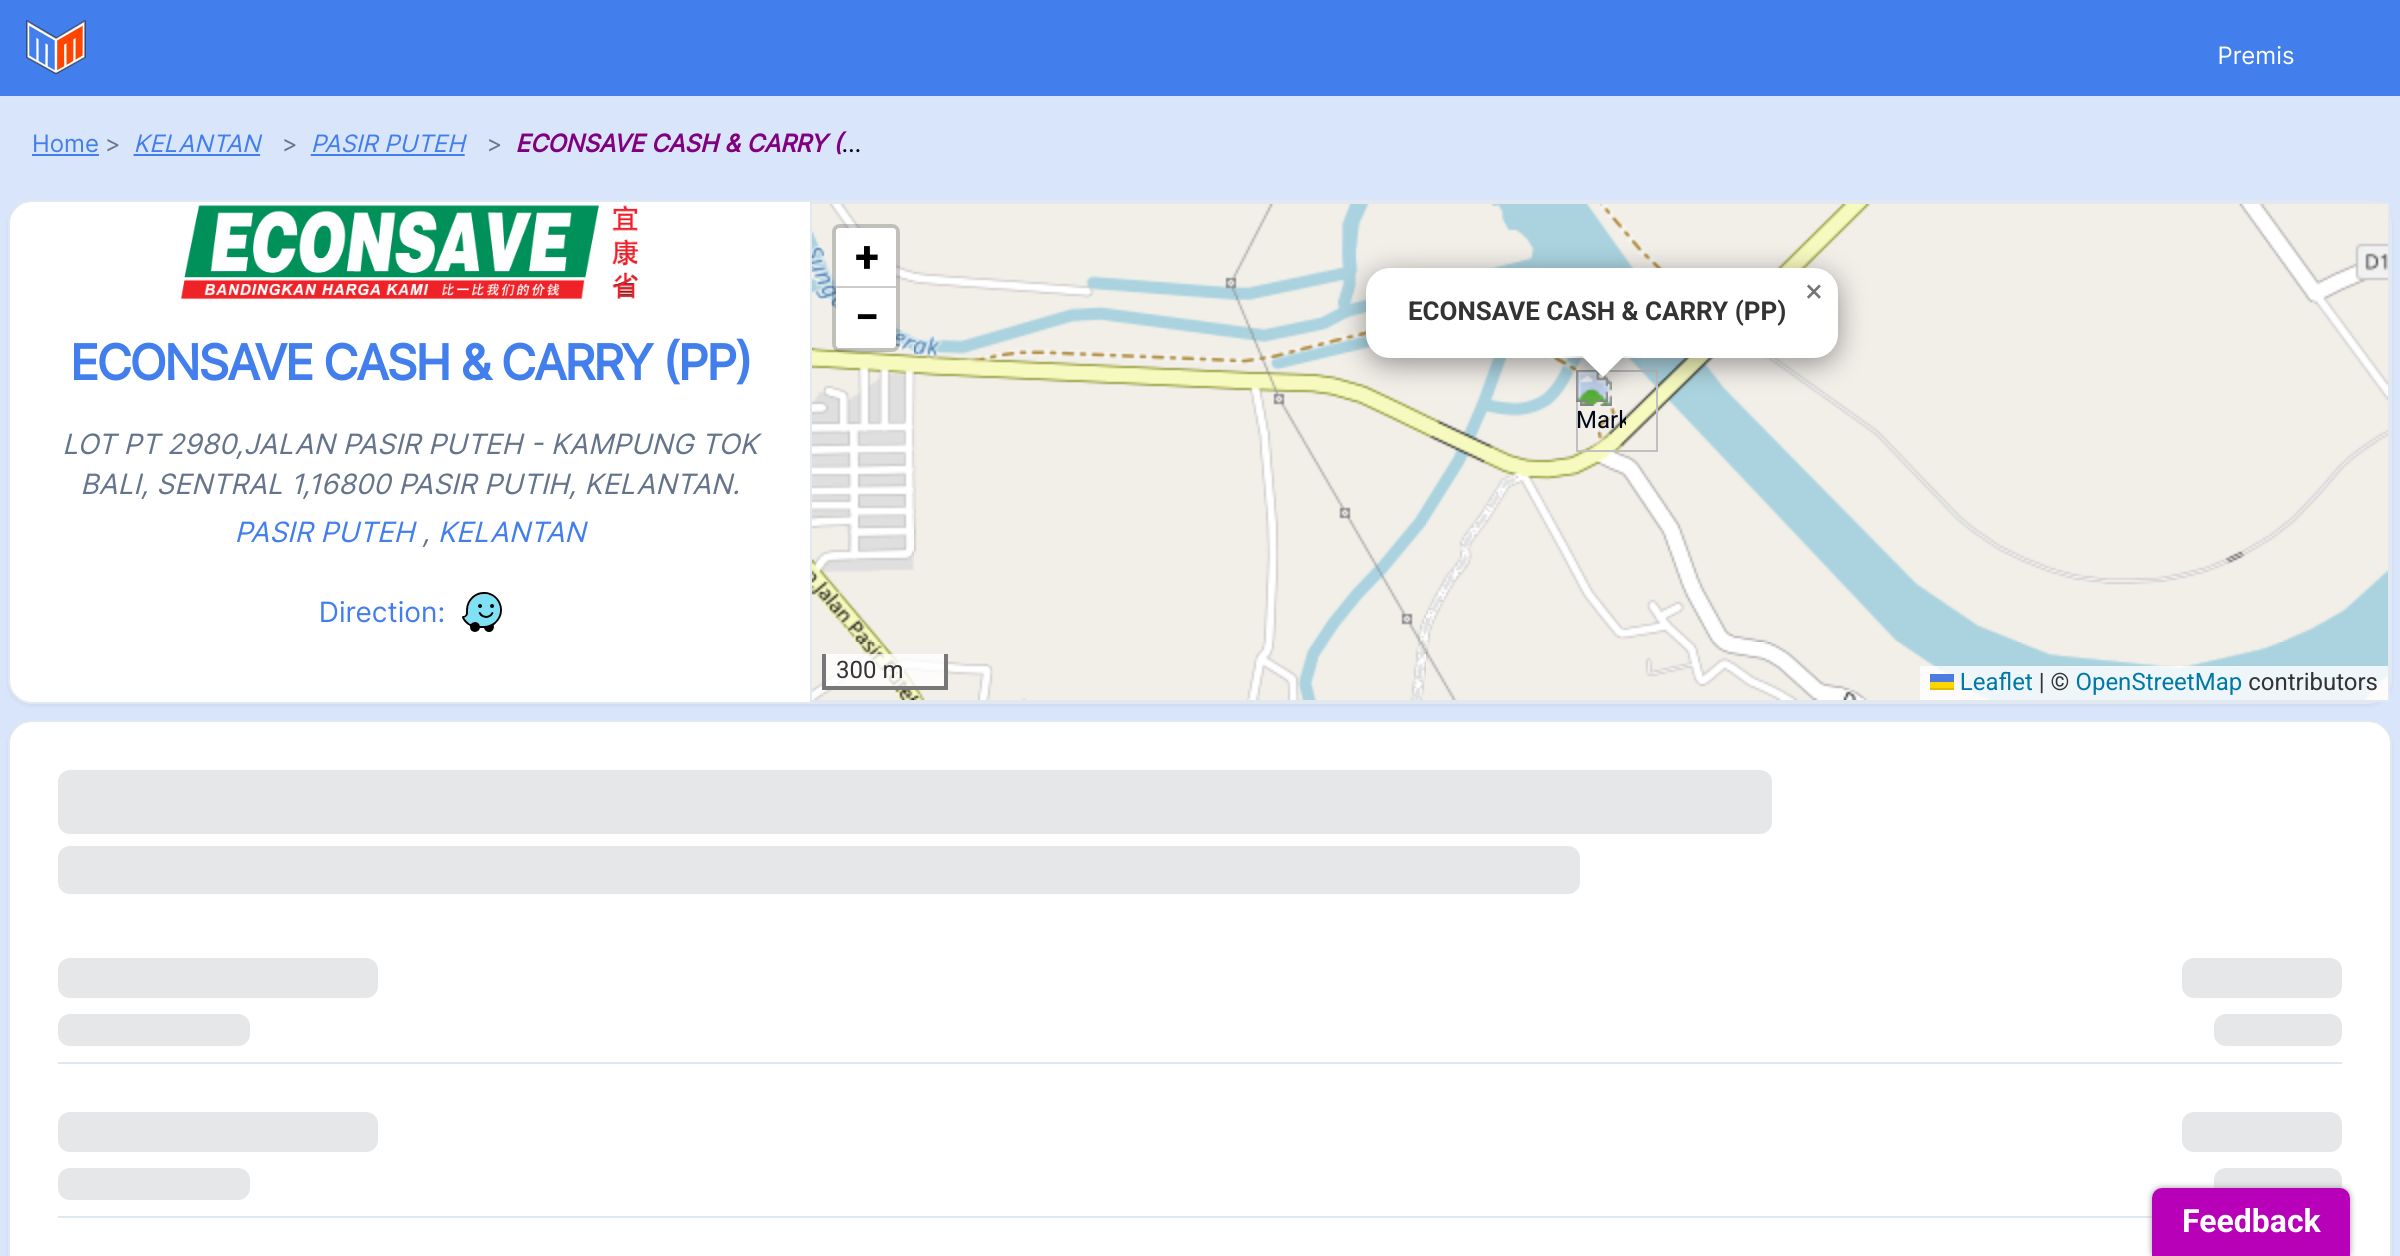Image resolution: width=2400 pixels, height=1256 pixels.
Task: Click the Leaflet attribution link
Action: click(1995, 682)
